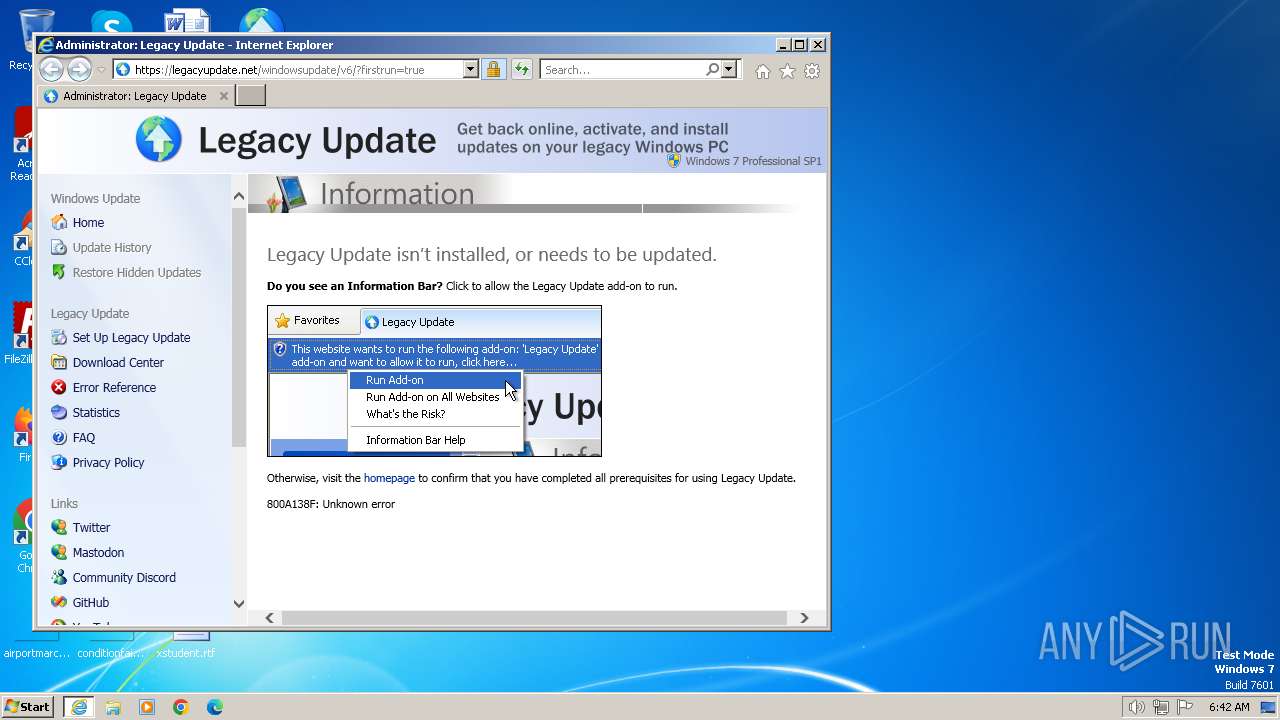The height and width of the screenshot is (720, 1280).
Task: Click the Update History sidebar icon
Action: (x=59, y=247)
